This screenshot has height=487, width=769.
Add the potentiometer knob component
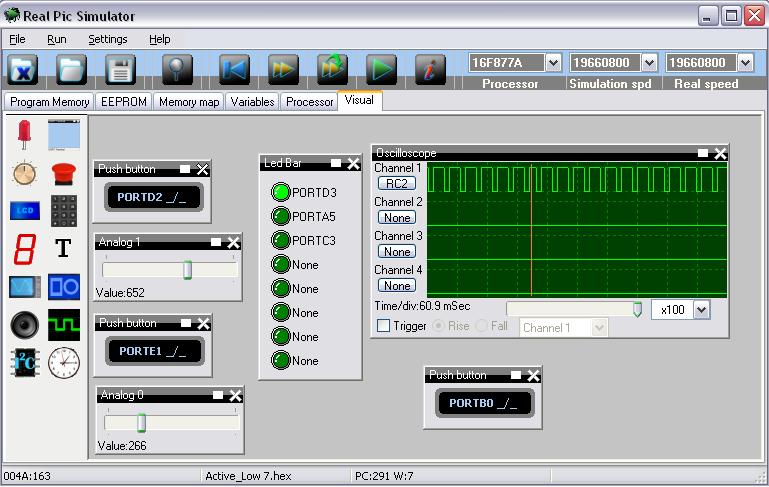(25, 173)
